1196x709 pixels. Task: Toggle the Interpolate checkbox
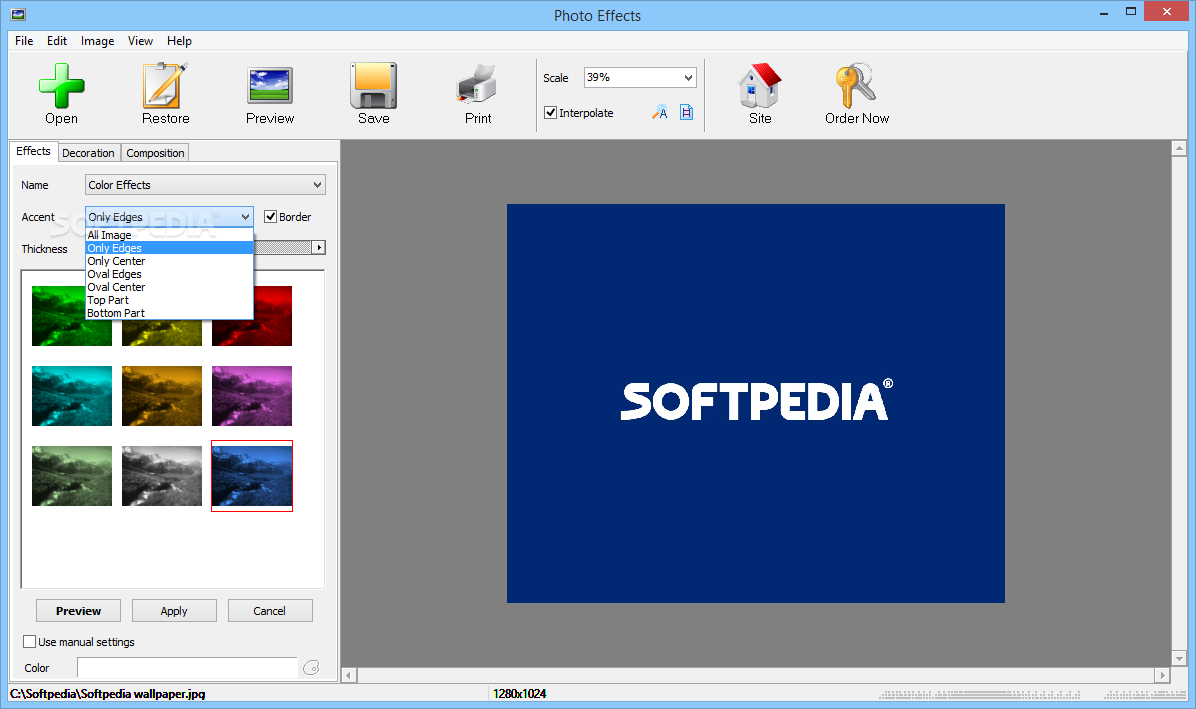point(550,113)
